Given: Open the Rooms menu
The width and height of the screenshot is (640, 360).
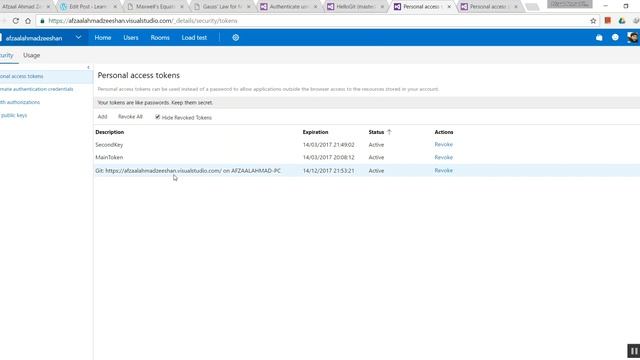Looking at the screenshot, I should click(160, 38).
